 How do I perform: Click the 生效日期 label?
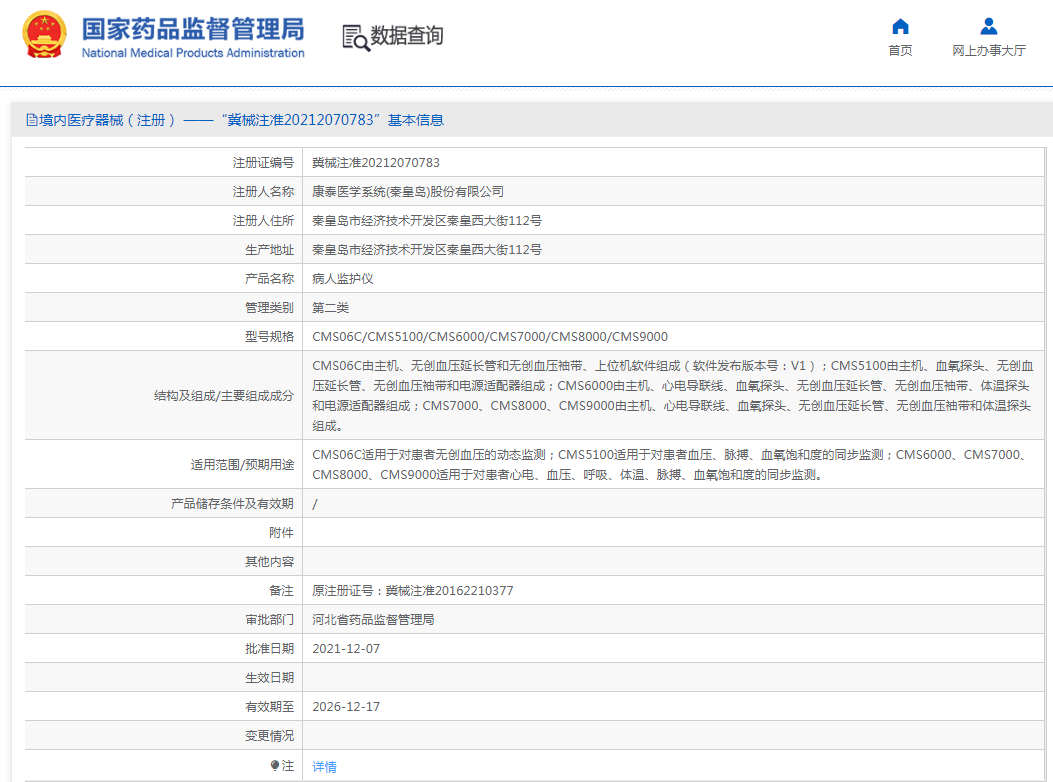(269, 678)
